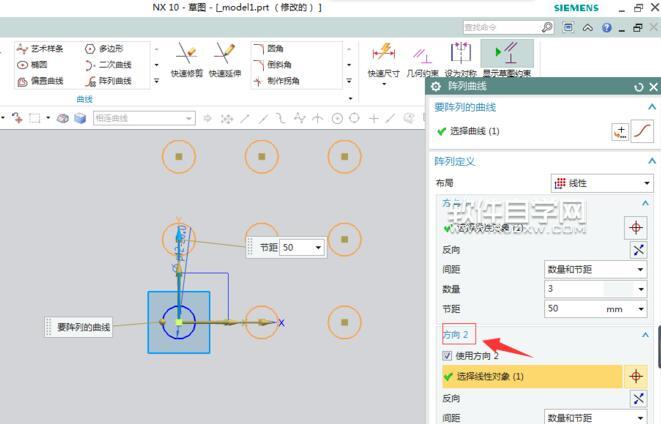Activate the 快速尺寸 rapid dimension tool

coord(384,59)
